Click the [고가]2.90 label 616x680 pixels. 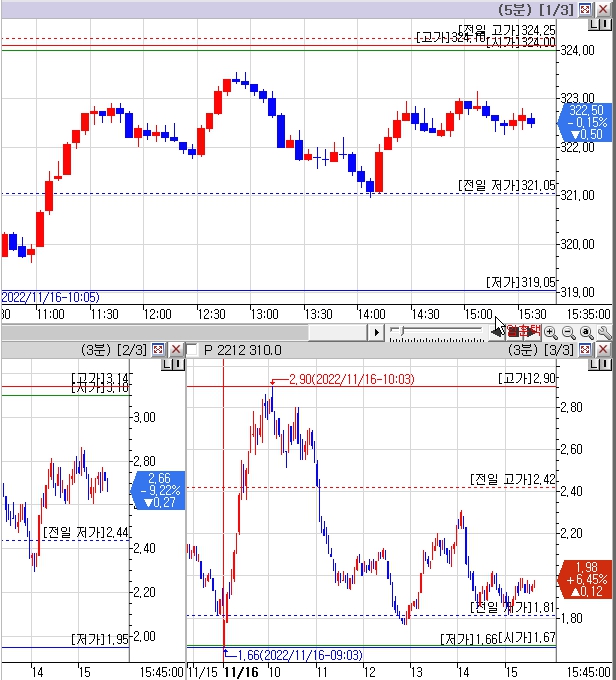coord(527,378)
